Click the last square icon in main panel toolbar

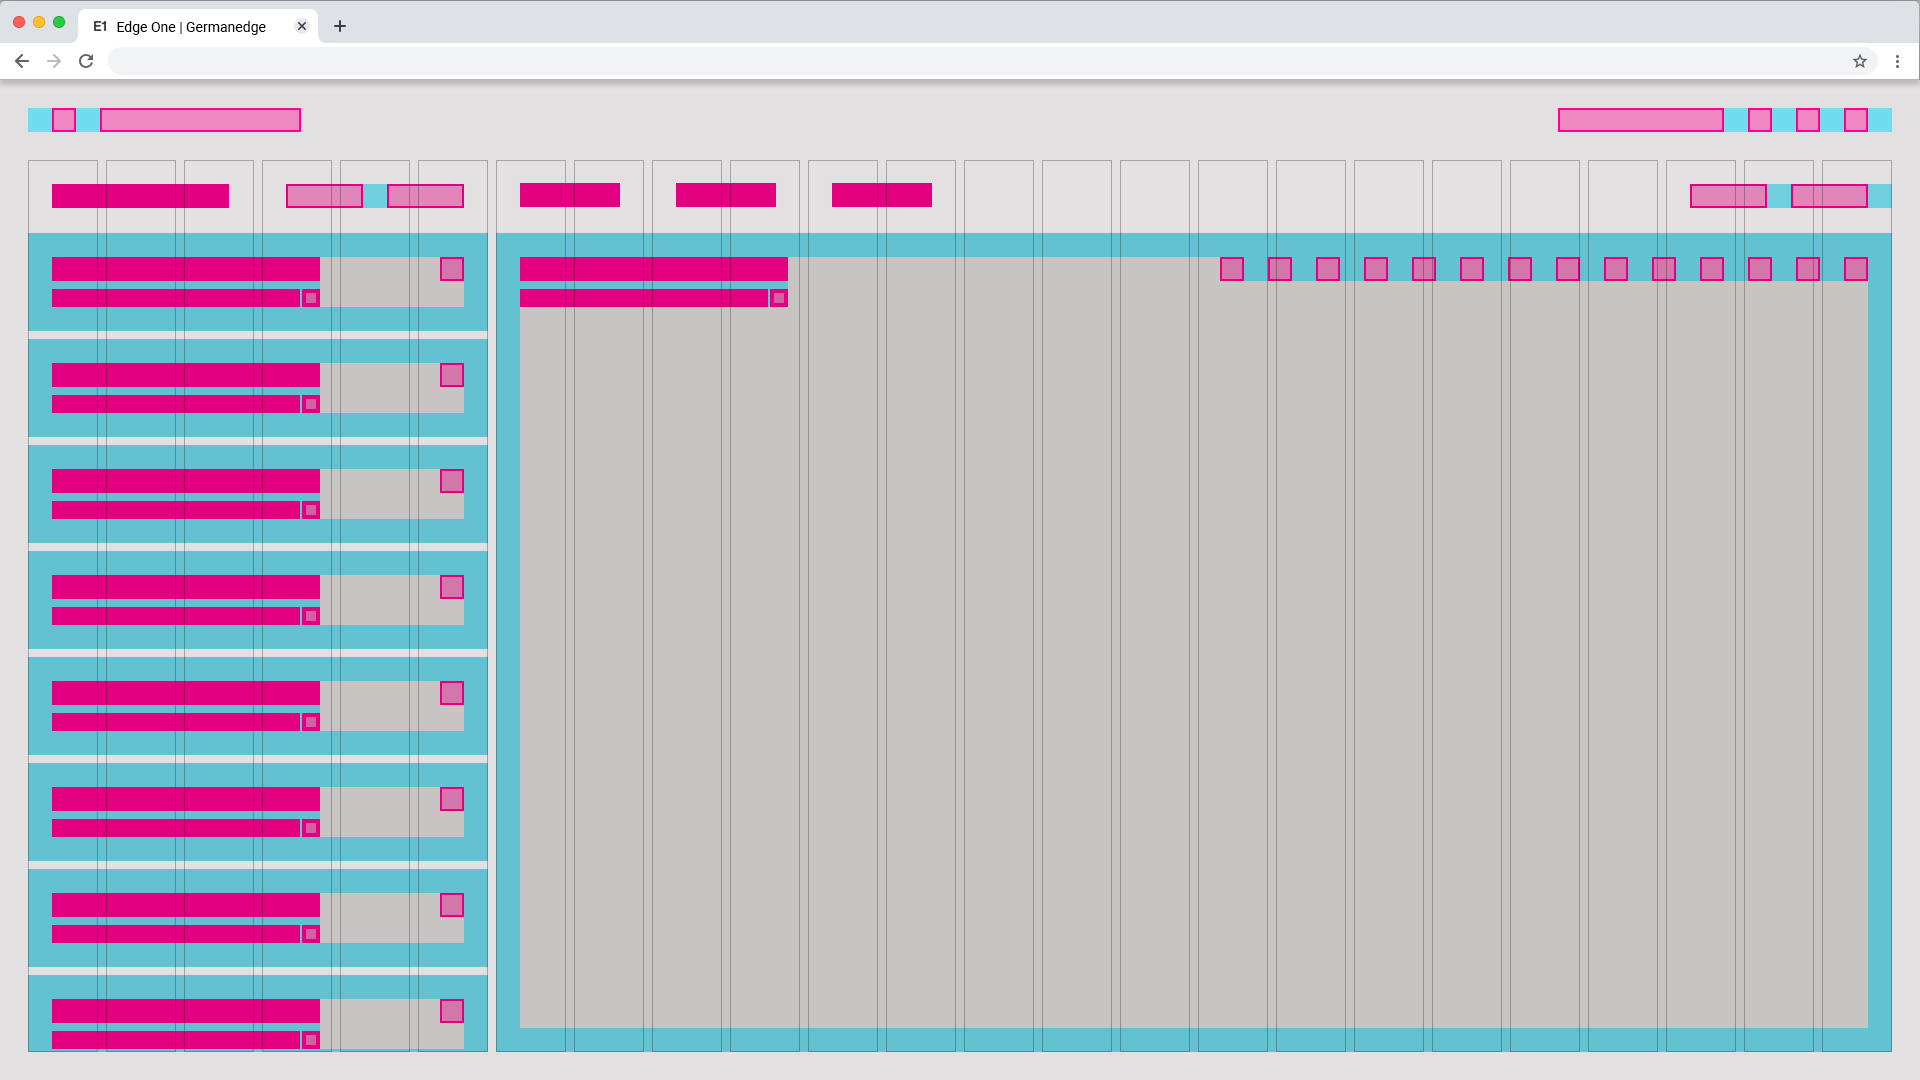tap(1856, 269)
